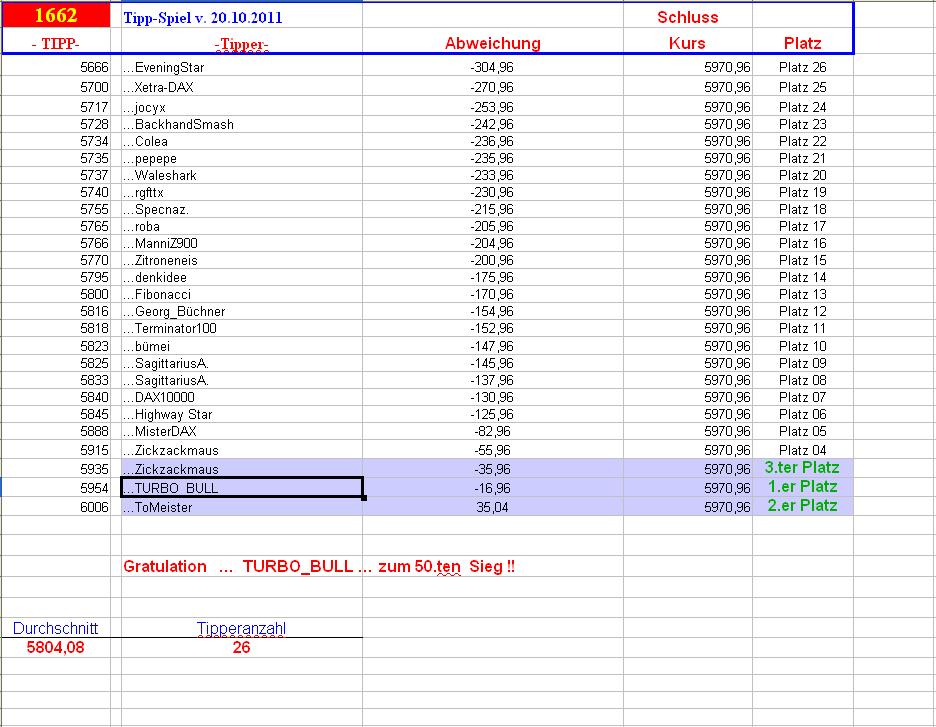Click the green '1.er Platz' cell

point(802,486)
